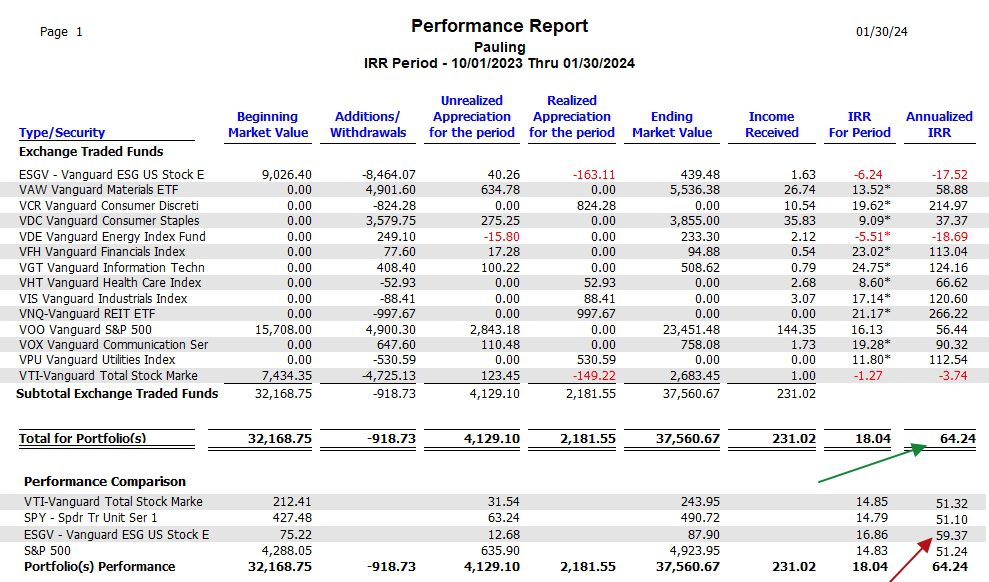Select VDC ending market value 3,855.00
The height and width of the screenshot is (582, 989).
coord(694,221)
